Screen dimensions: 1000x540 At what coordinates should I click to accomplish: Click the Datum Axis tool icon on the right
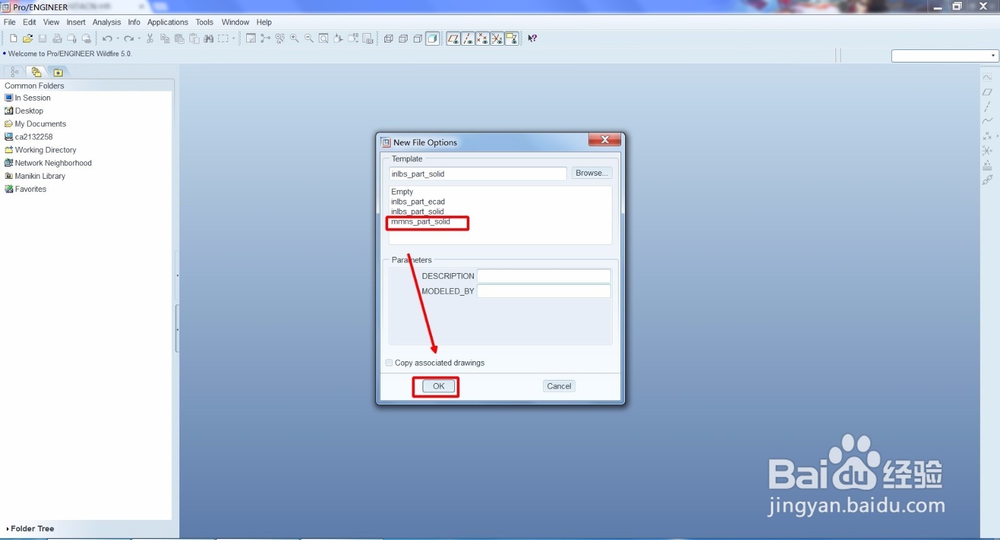coord(987,106)
